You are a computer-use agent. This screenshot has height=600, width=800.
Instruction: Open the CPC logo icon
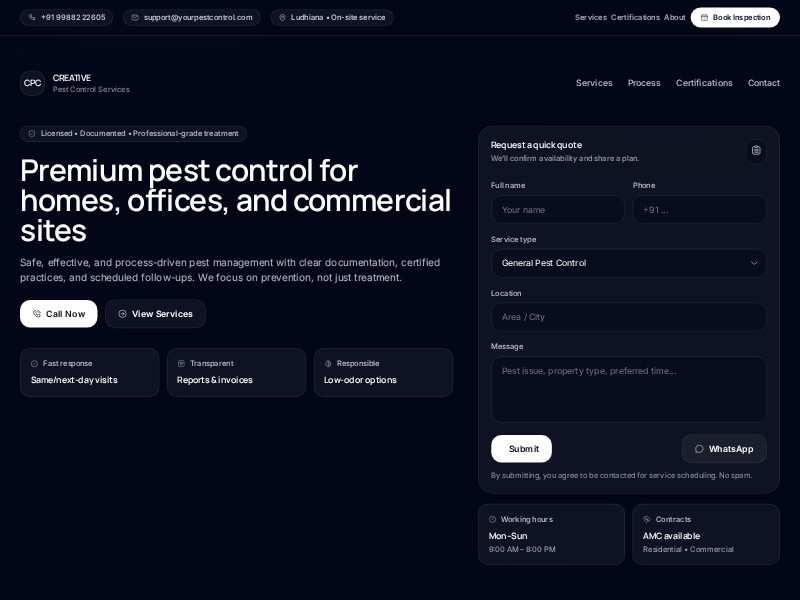pyautogui.click(x=32, y=83)
